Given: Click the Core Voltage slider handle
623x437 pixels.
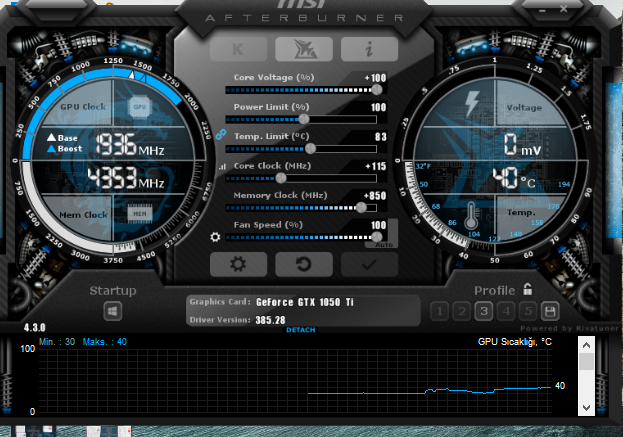Looking at the screenshot, I should 377,90.
